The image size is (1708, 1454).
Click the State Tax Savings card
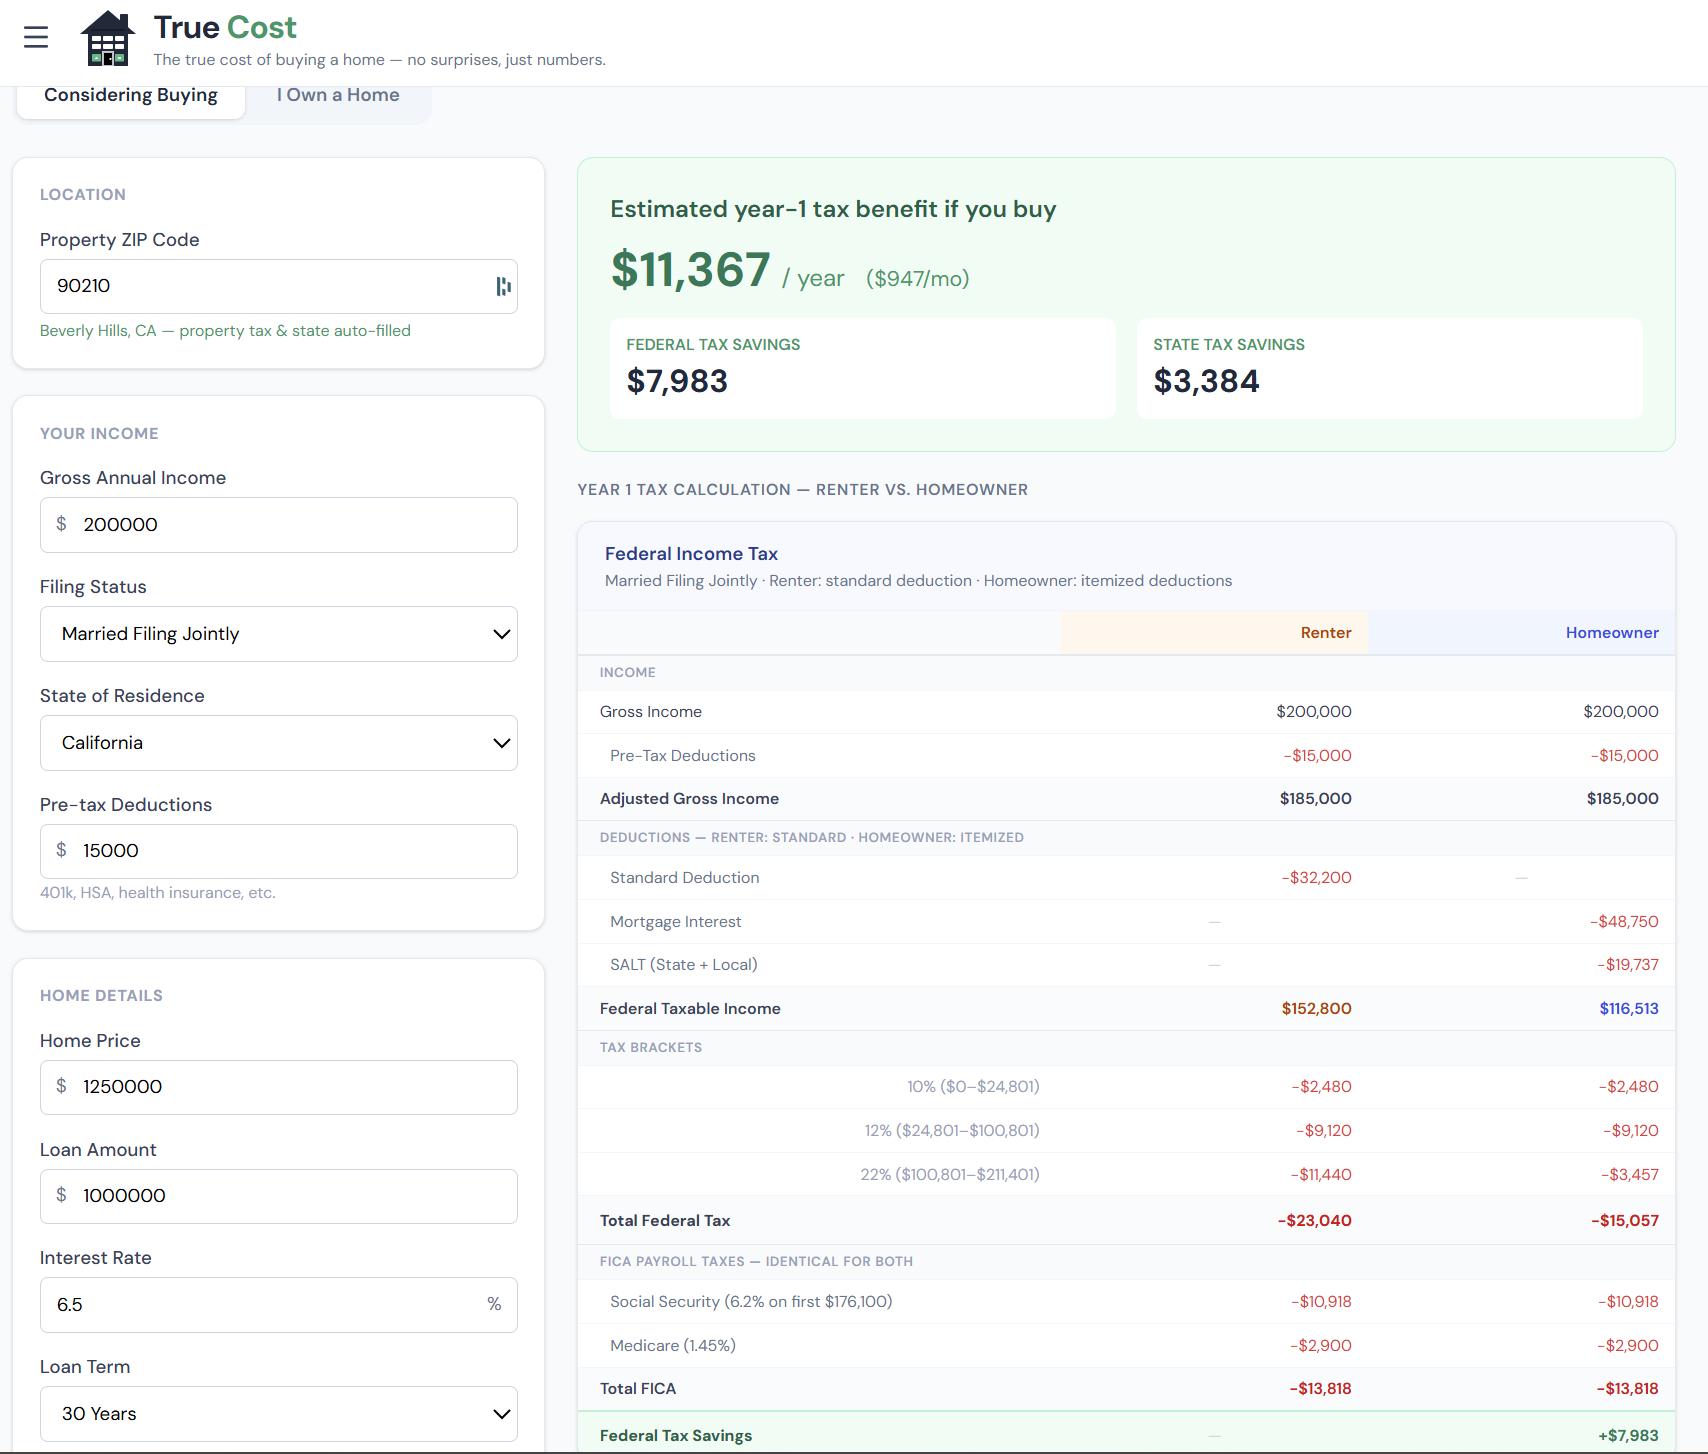tap(1389, 368)
